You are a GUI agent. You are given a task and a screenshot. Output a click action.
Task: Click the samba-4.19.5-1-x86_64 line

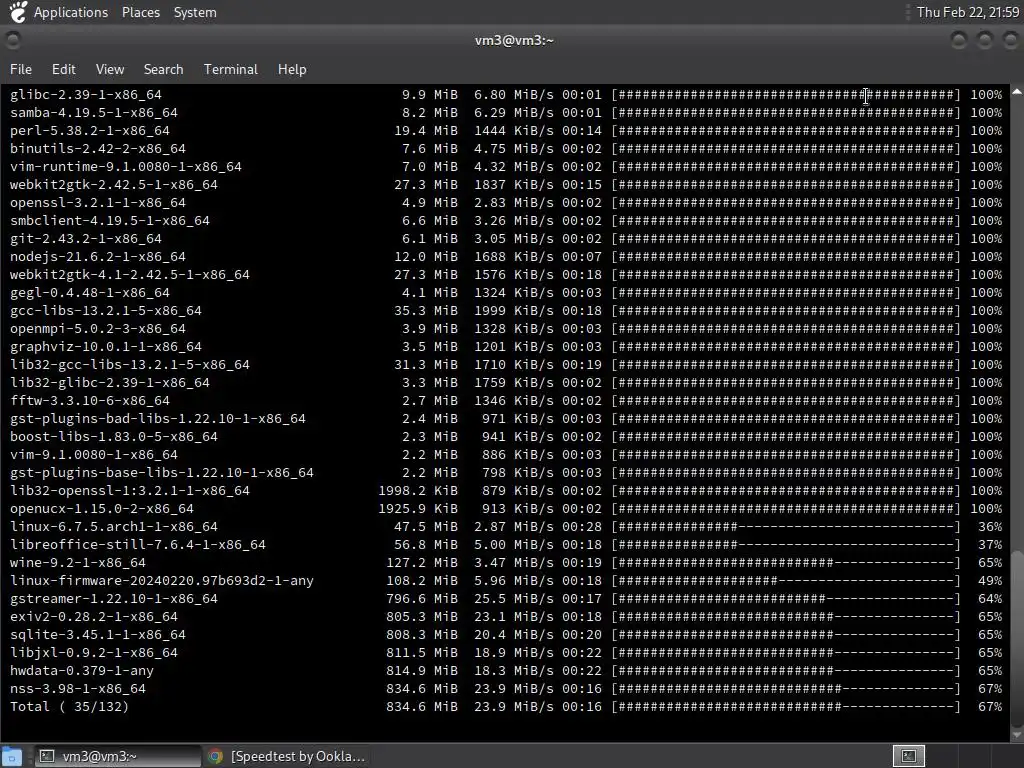tap(506, 112)
